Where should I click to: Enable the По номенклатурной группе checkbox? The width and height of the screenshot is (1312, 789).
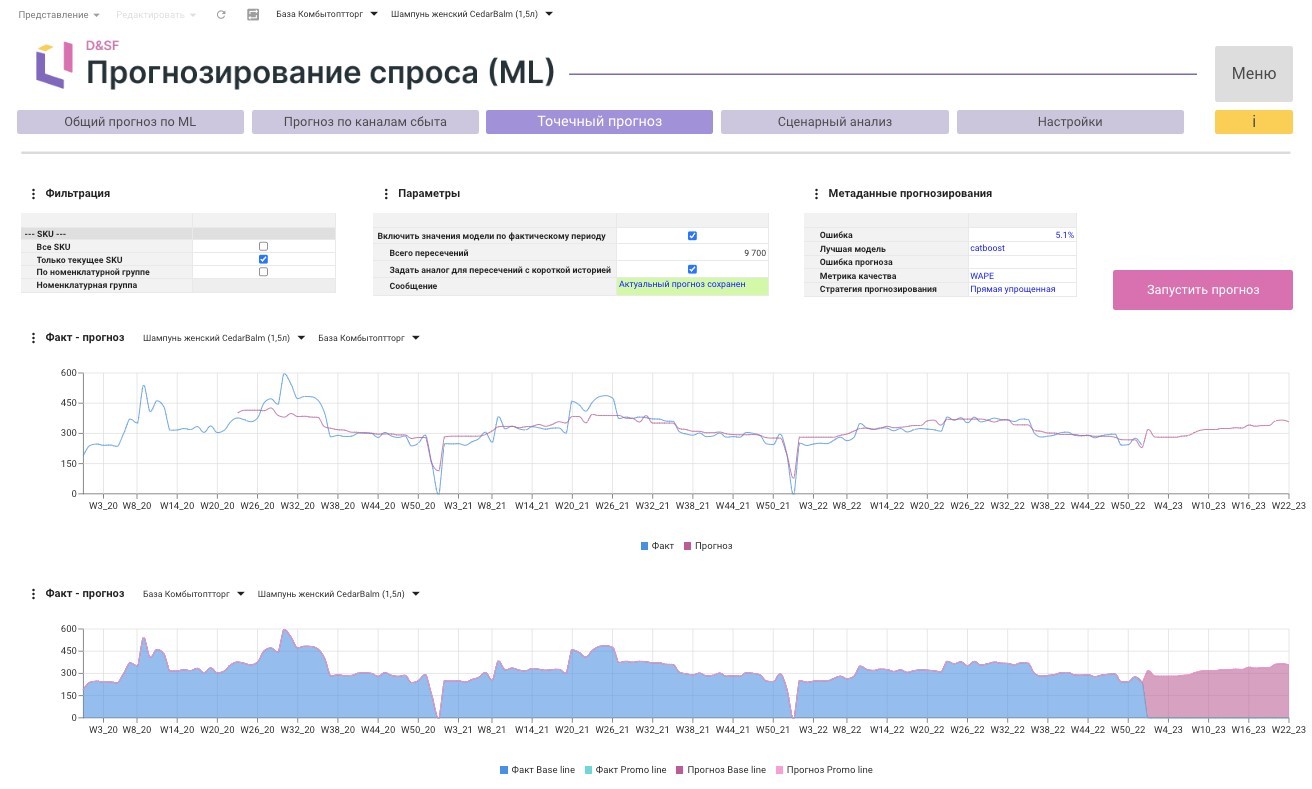263,272
